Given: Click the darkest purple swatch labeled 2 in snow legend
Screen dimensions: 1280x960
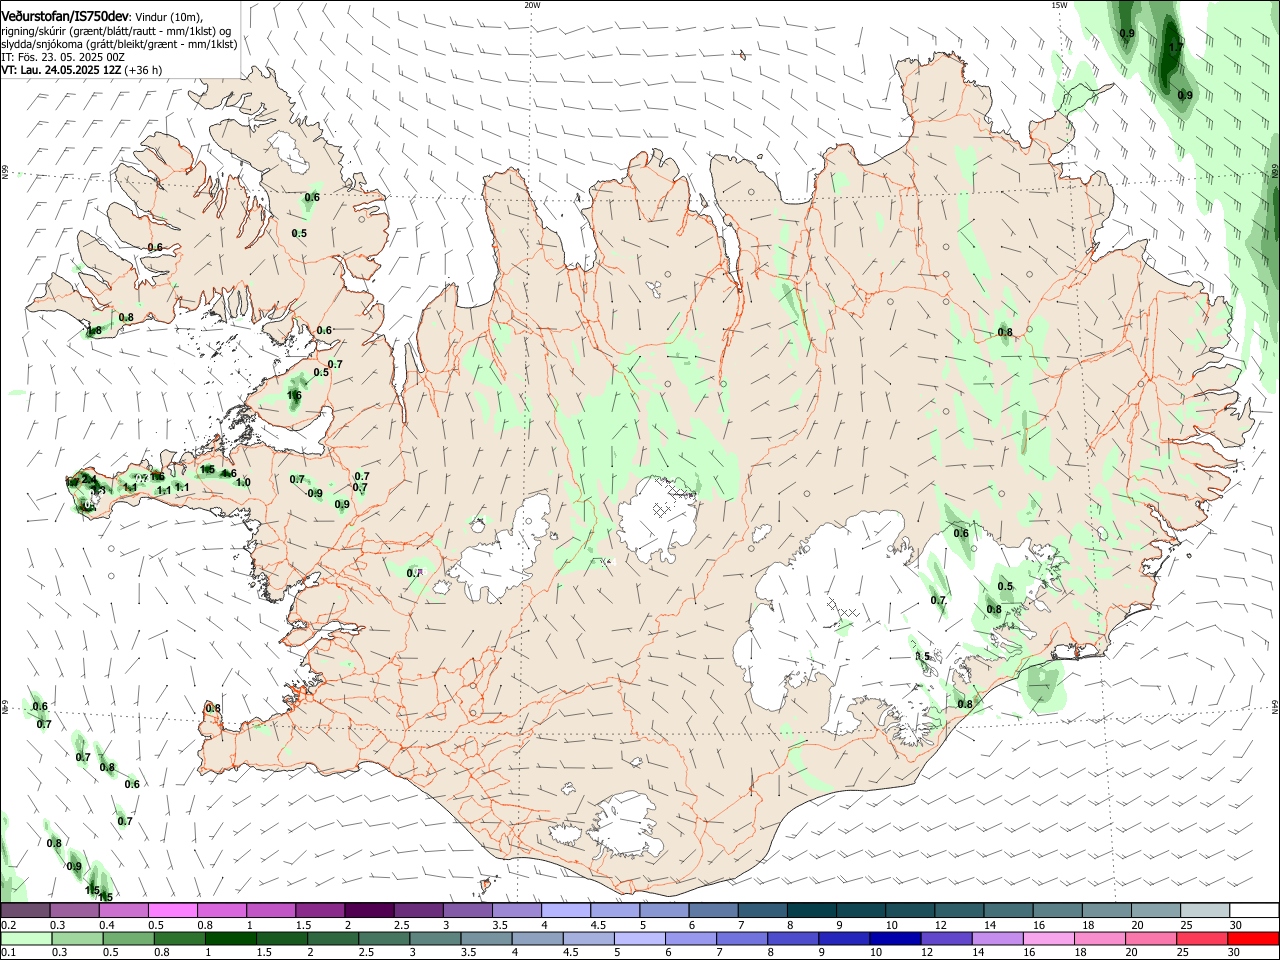Looking at the screenshot, I should [x=369, y=911].
